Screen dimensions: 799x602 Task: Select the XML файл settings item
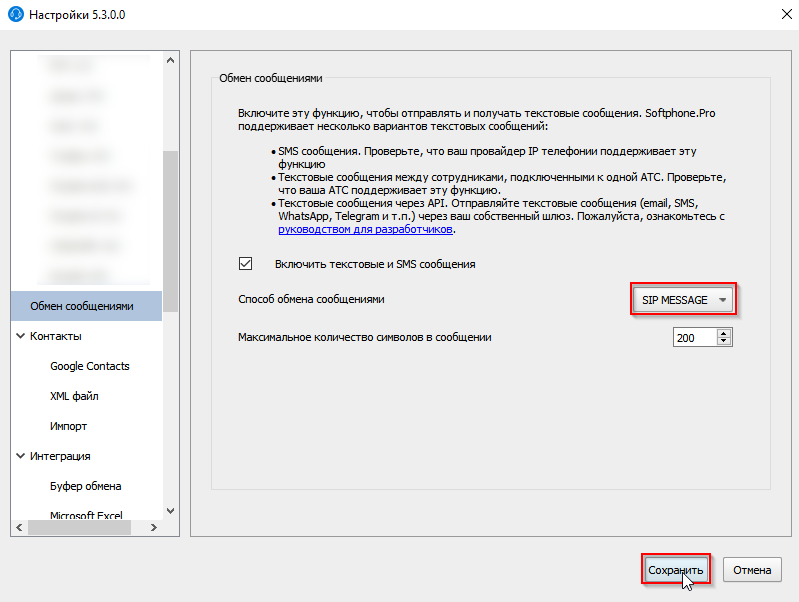[74, 396]
